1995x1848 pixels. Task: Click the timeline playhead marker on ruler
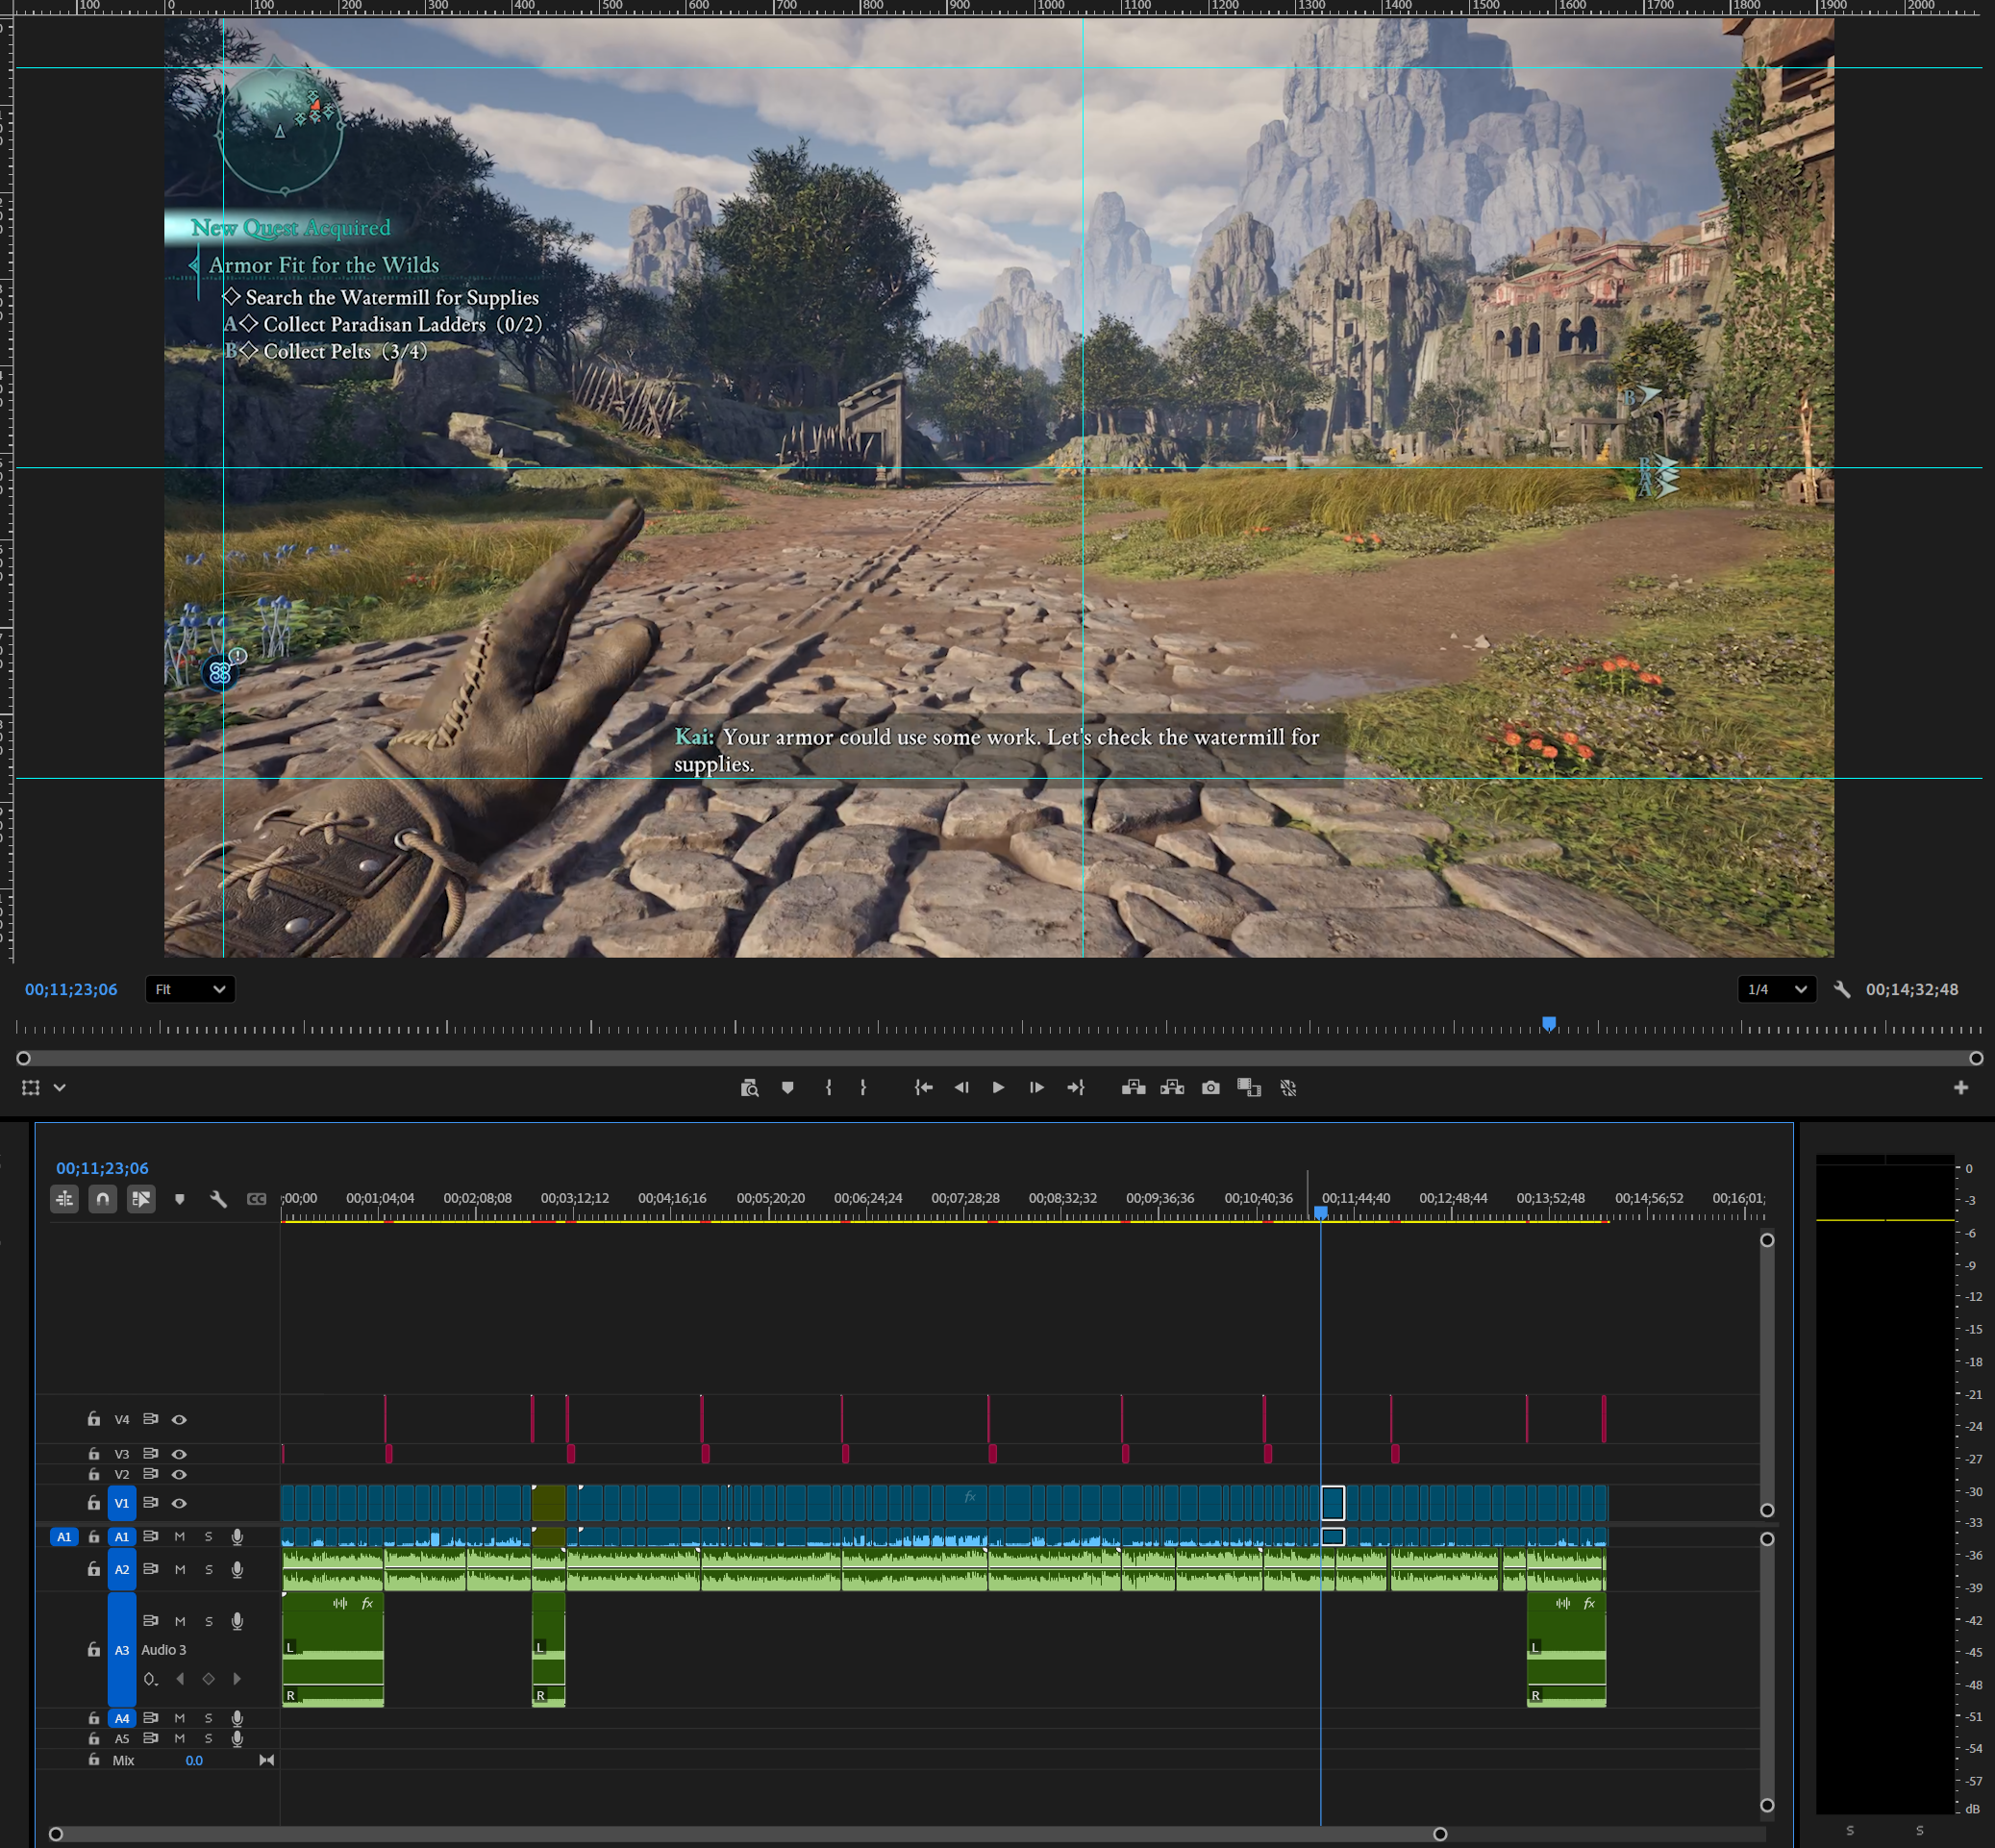pos(1320,1212)
